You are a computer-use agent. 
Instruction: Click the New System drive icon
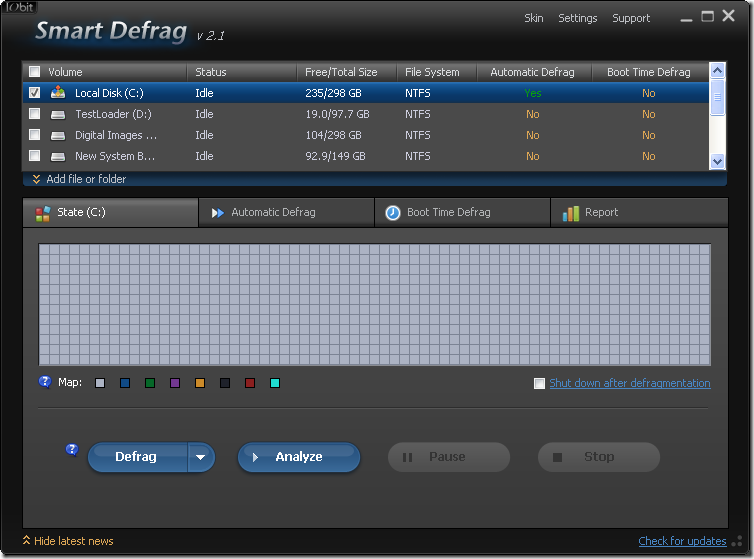(x=58, y=156)
